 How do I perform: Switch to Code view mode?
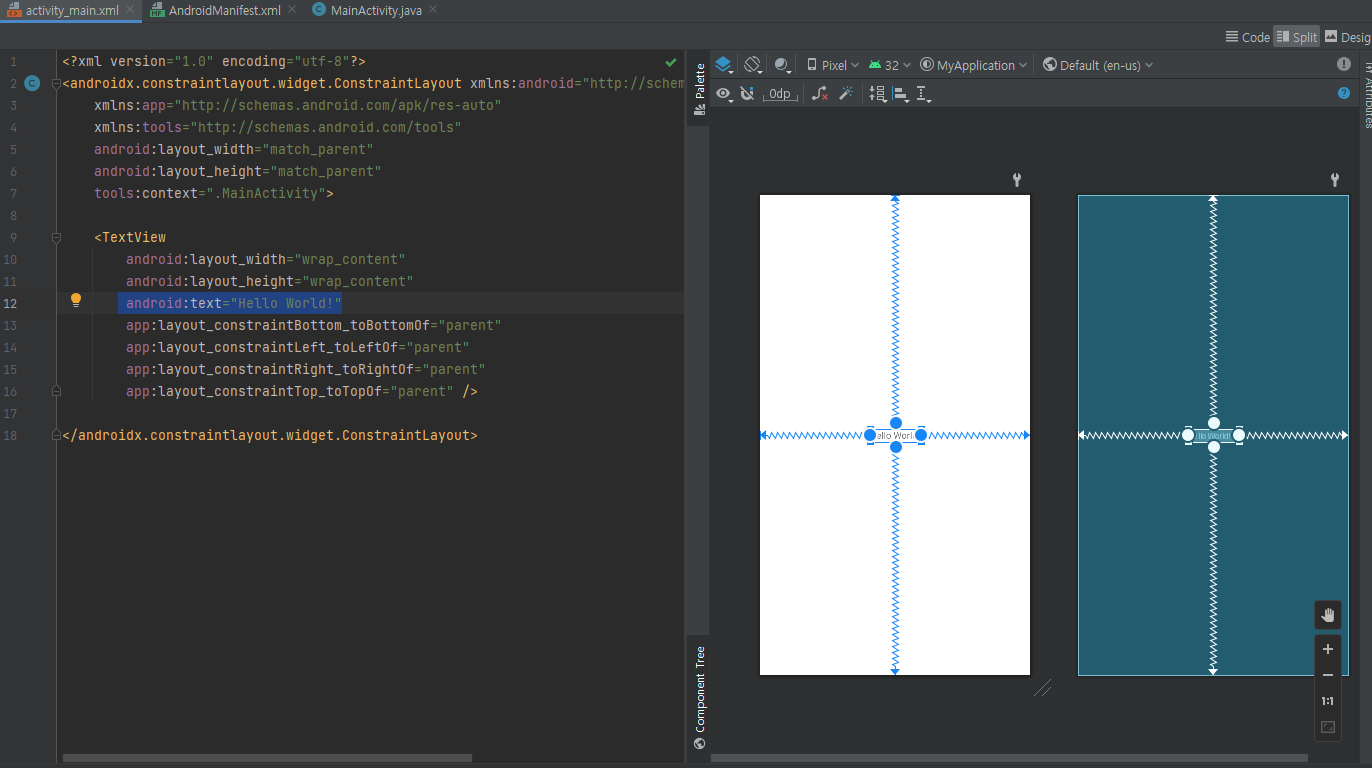point(1247,37)
